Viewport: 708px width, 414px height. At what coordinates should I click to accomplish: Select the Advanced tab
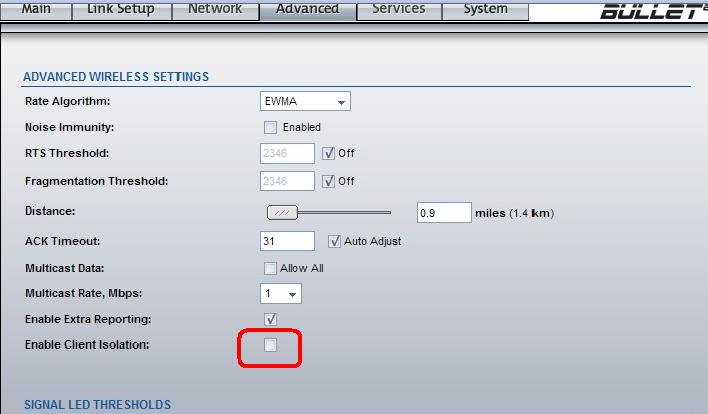(307, 10)
